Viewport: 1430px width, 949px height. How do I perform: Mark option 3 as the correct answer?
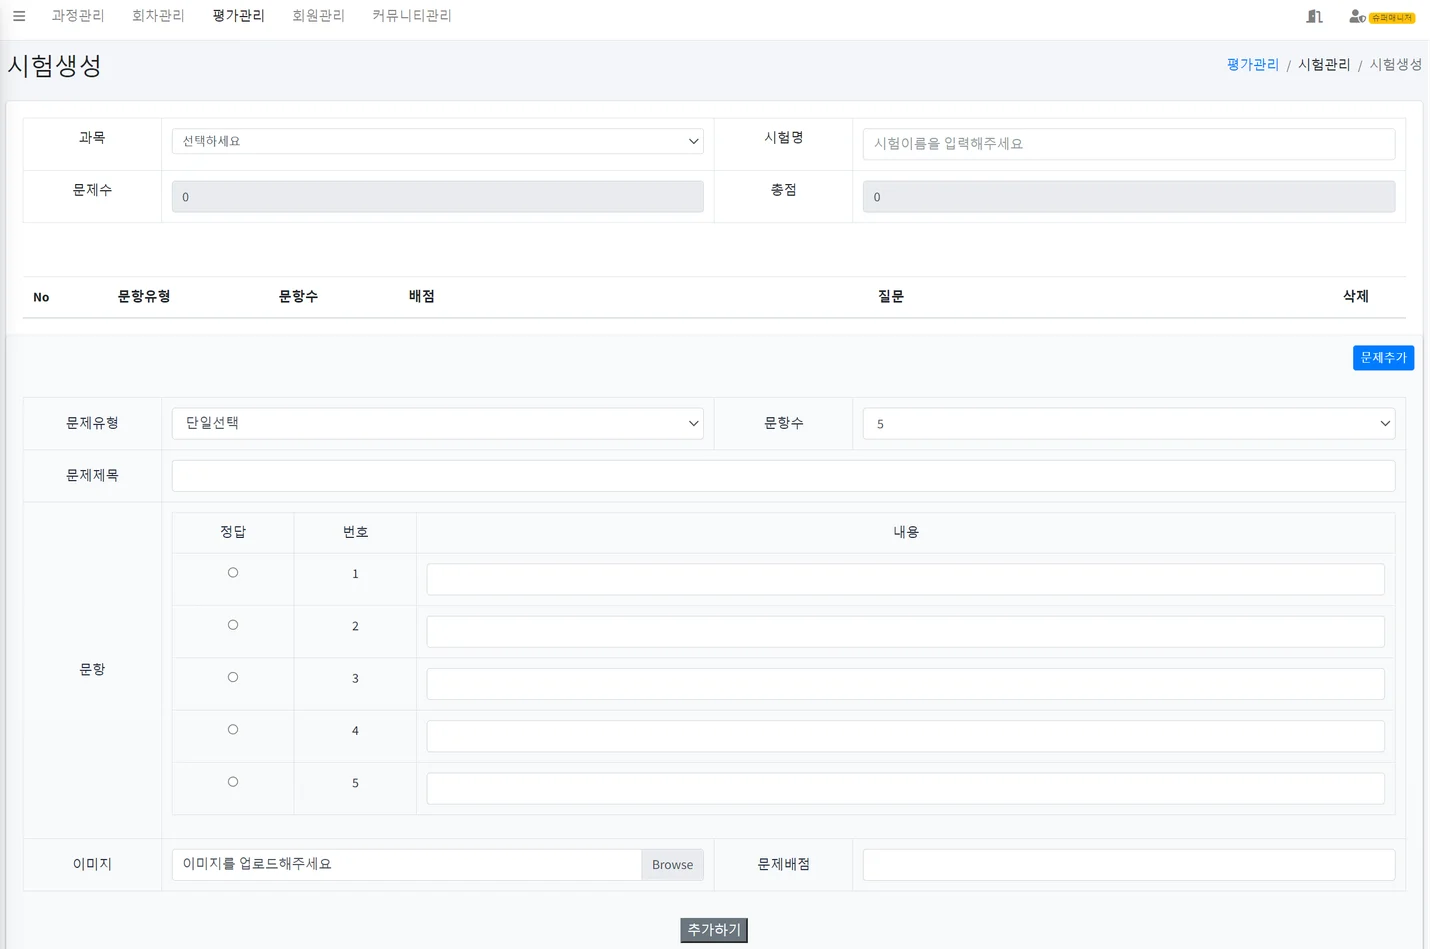click(x=233, y=677)
